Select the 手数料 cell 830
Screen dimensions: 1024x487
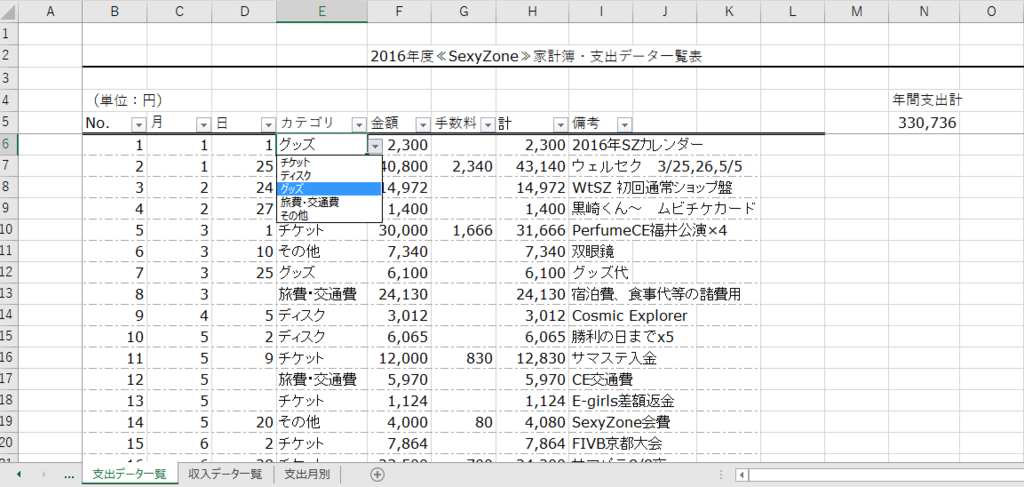(x=464, y=358)
